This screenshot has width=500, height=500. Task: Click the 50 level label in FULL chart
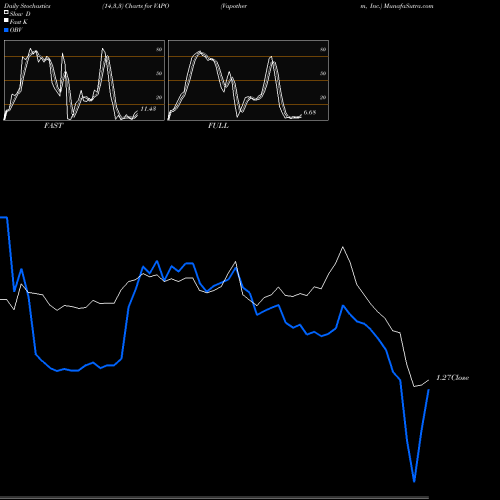point(323,73)
